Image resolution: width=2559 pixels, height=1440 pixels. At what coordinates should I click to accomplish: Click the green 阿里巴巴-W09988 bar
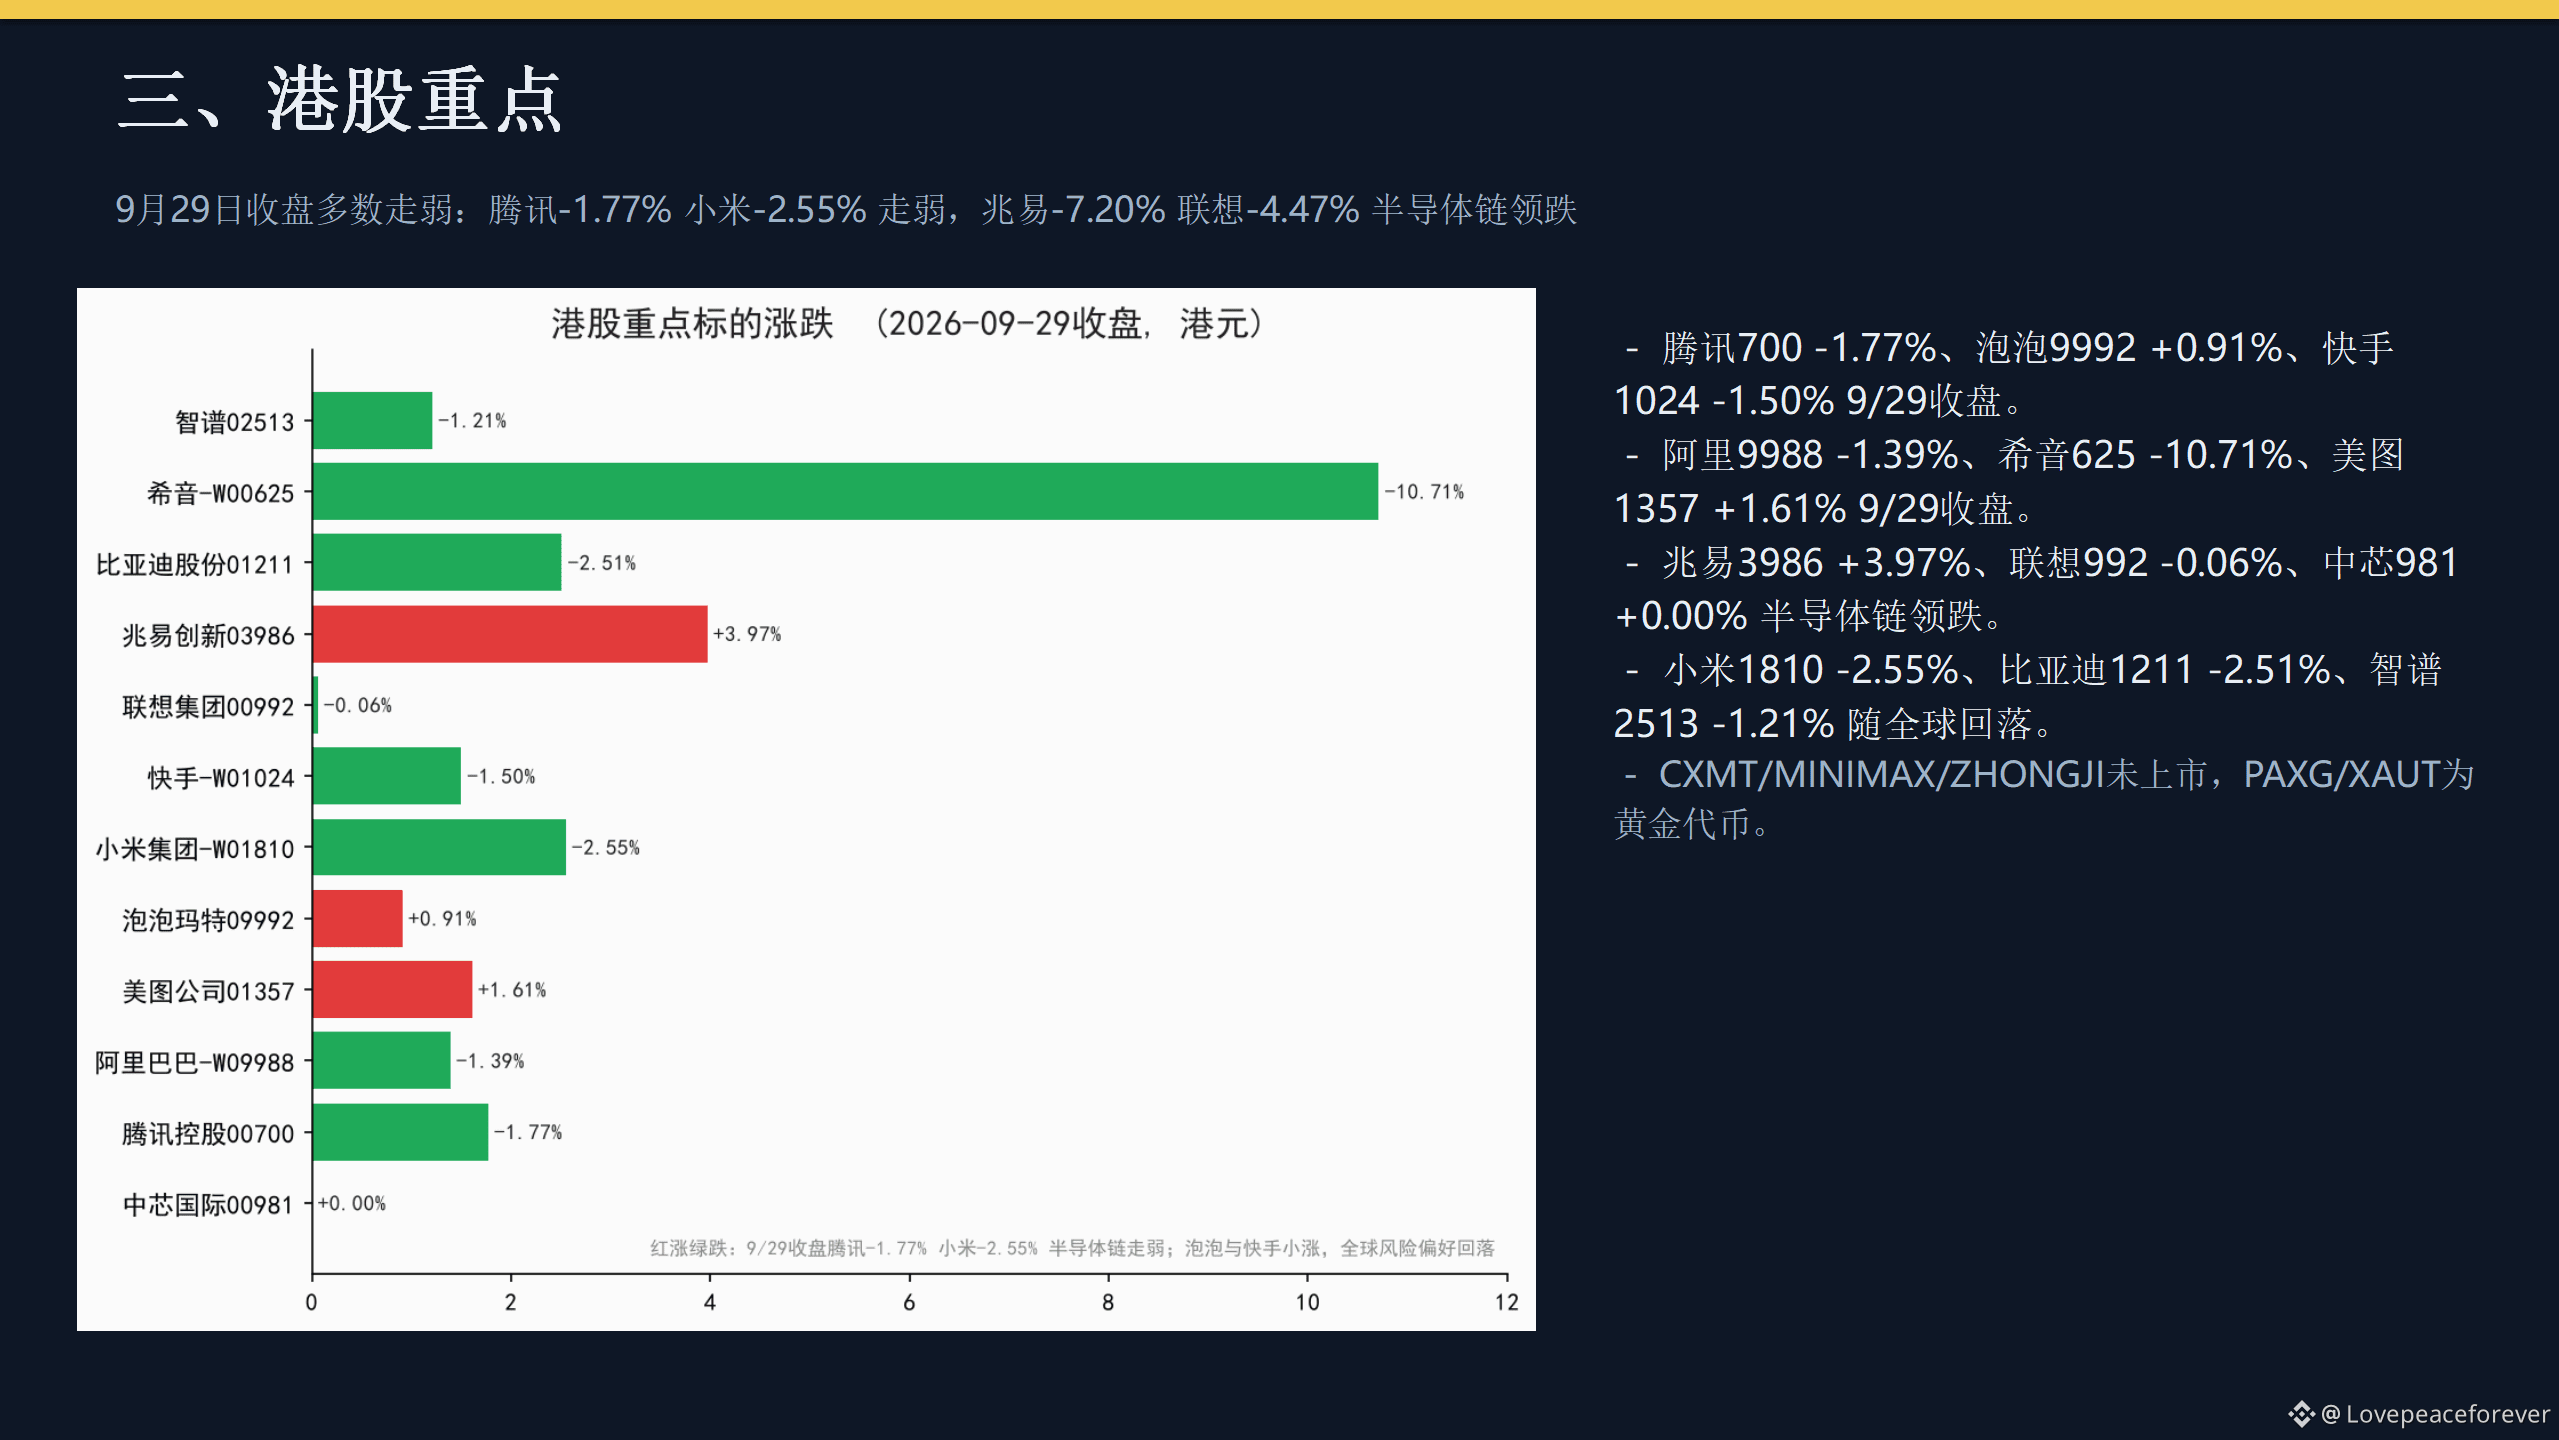382,1060
